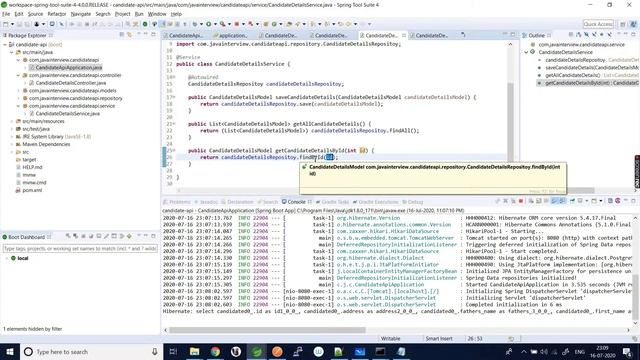Switch to the application.. editor tab
Viewport: 640px width, 360px height.
tap(231, 36)
